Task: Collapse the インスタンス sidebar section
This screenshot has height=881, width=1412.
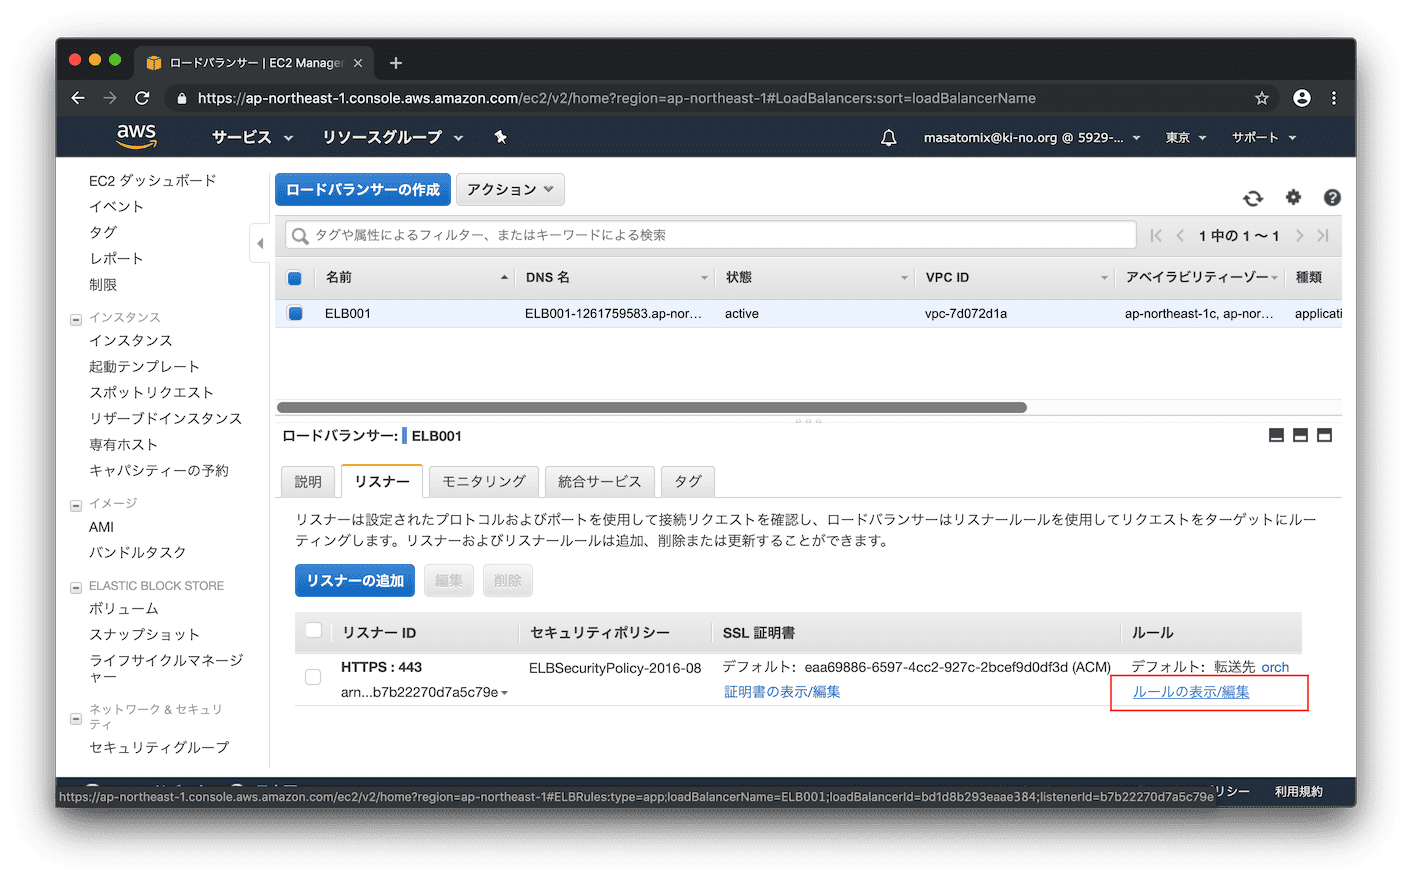Action: click(76, 320)
